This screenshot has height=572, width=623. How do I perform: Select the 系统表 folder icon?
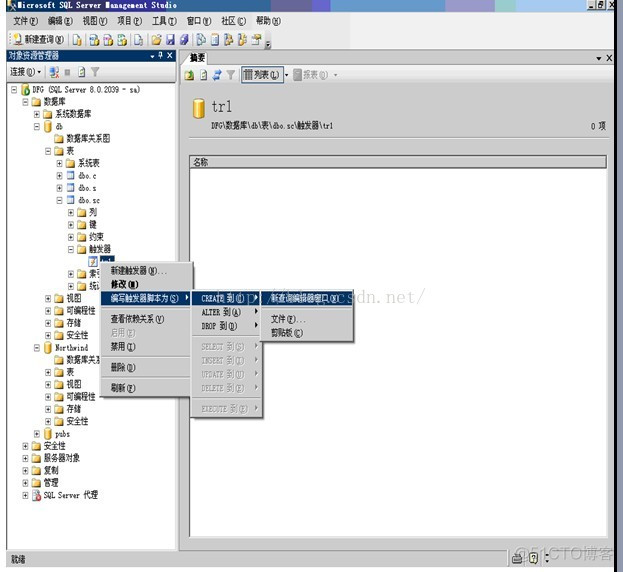coord(70,163)
